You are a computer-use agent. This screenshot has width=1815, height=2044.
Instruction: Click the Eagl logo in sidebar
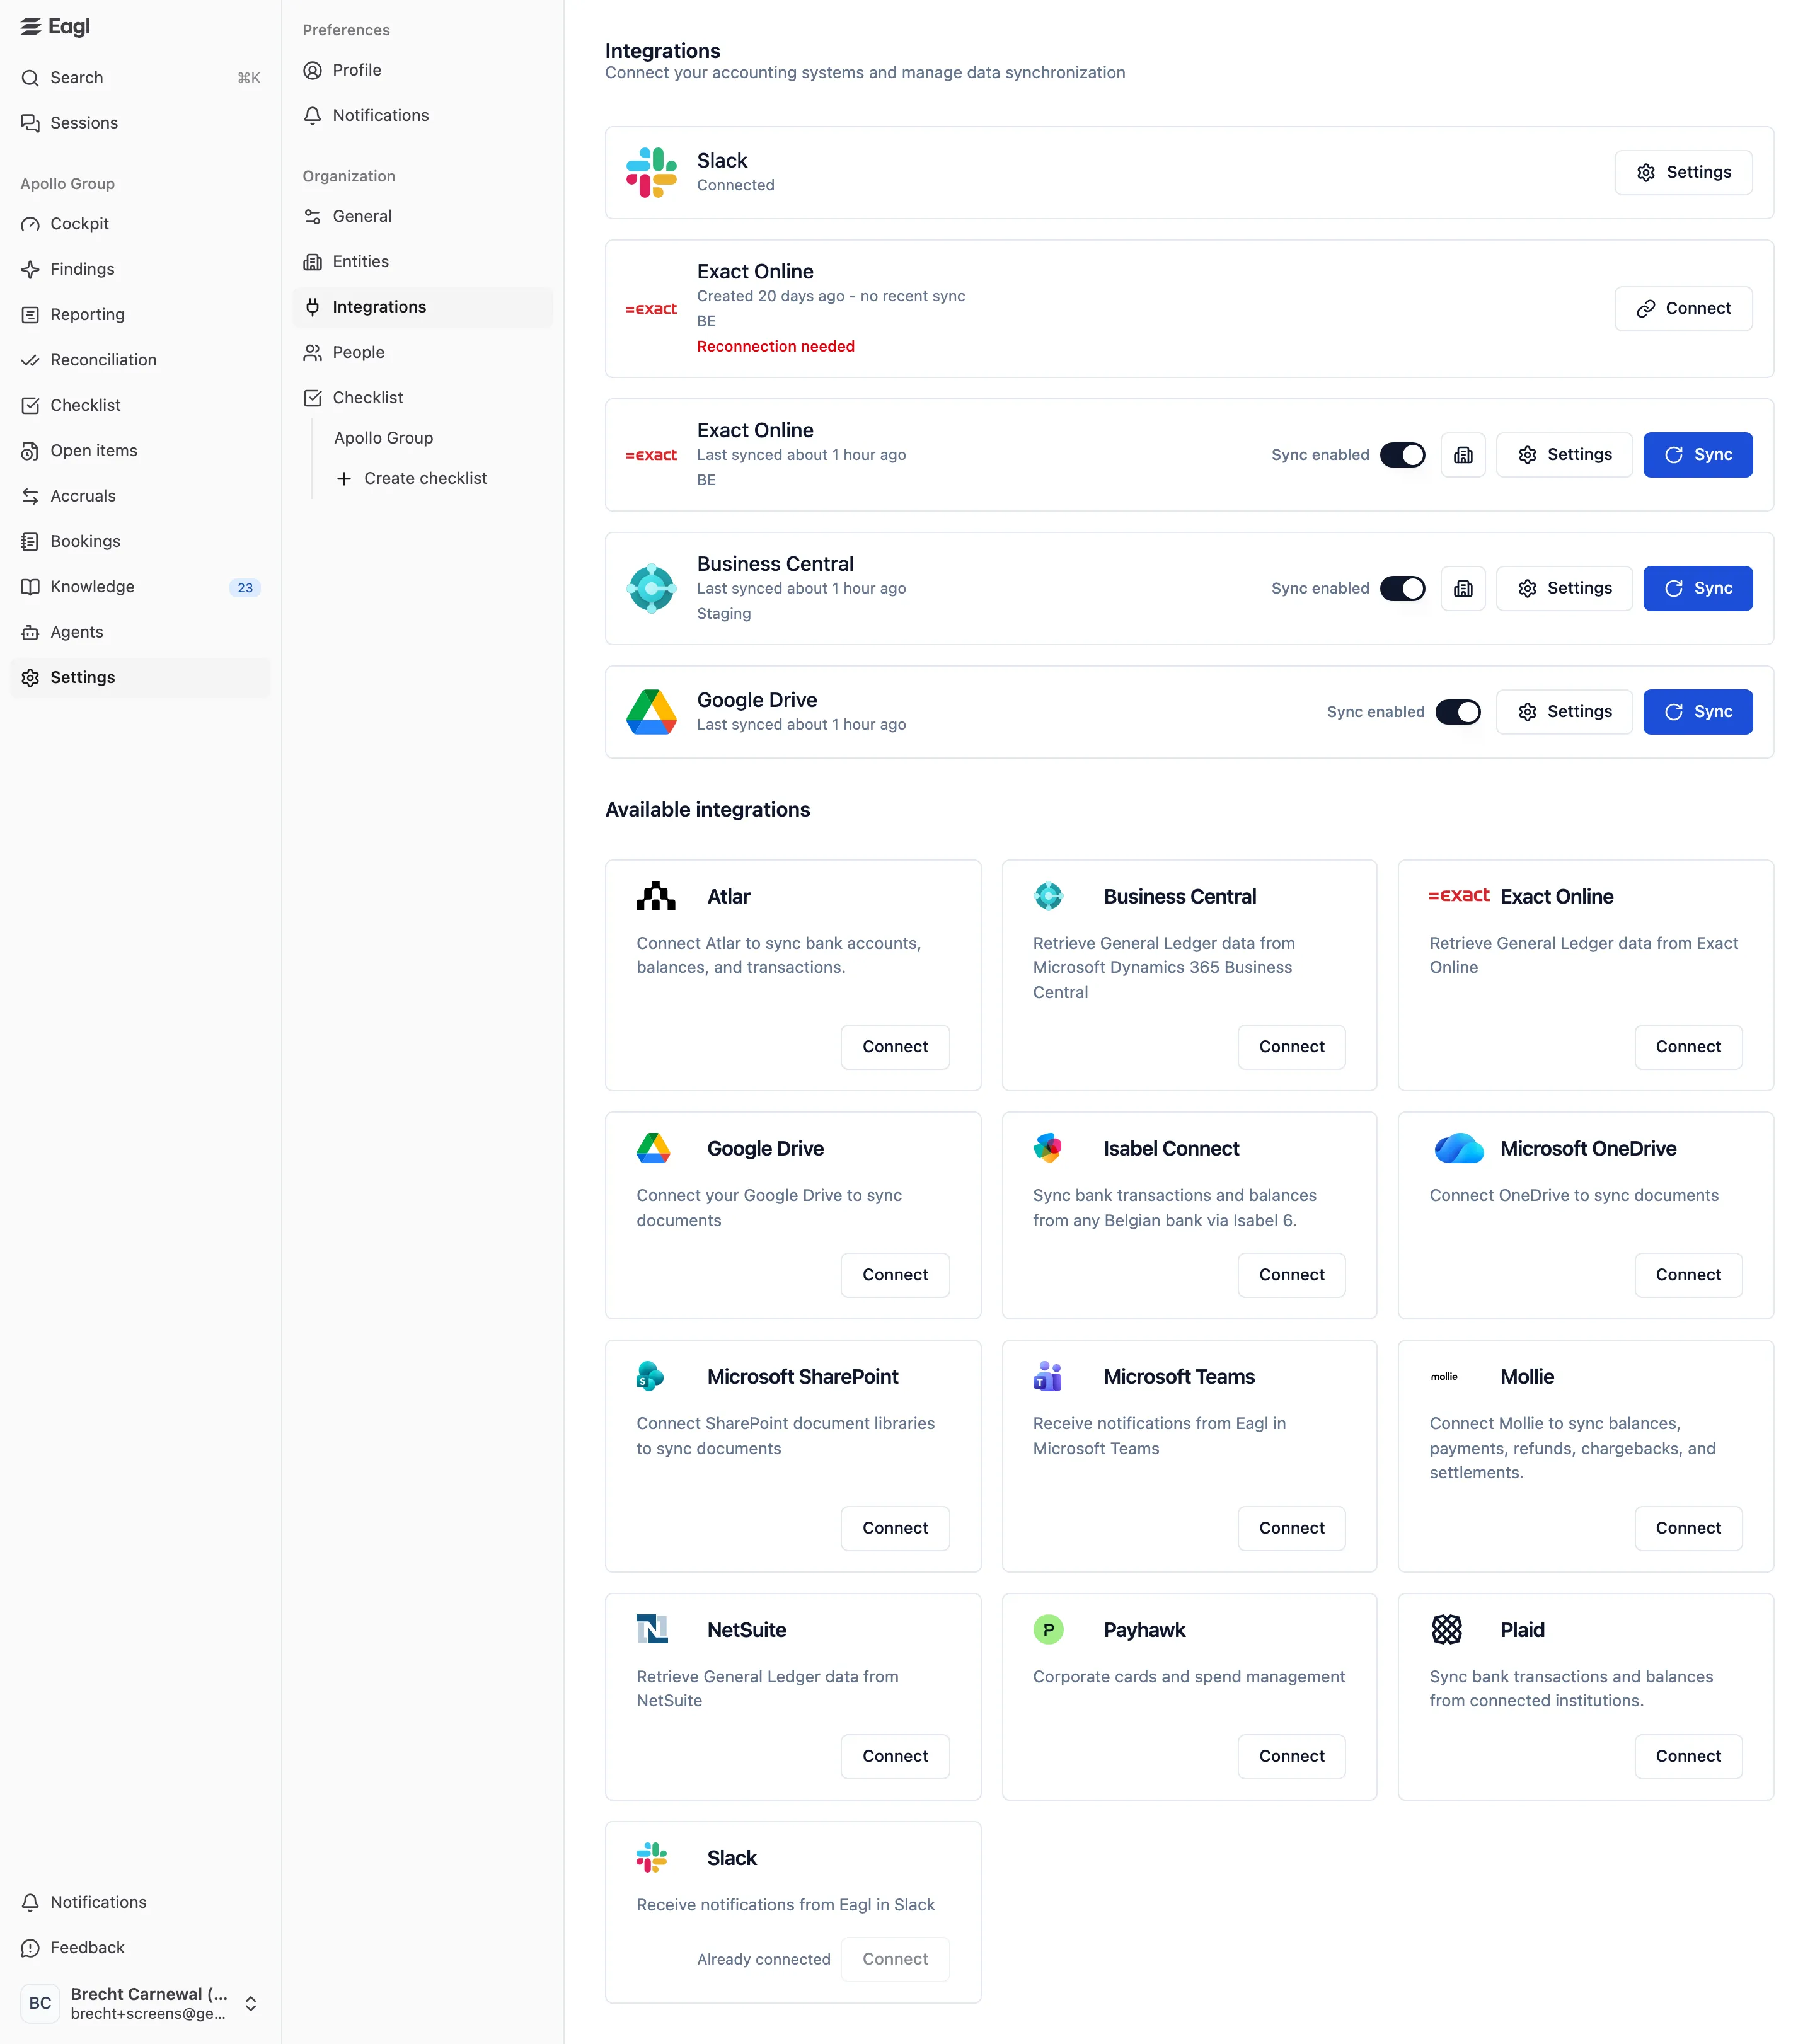55,27
